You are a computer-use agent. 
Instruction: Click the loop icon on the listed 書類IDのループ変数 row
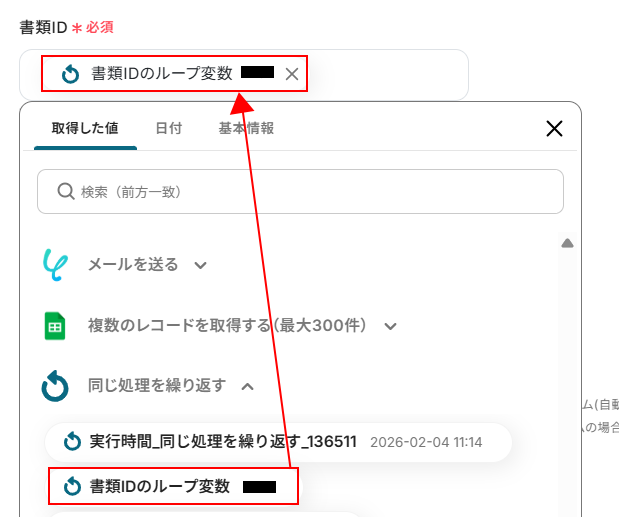(72, 486)
